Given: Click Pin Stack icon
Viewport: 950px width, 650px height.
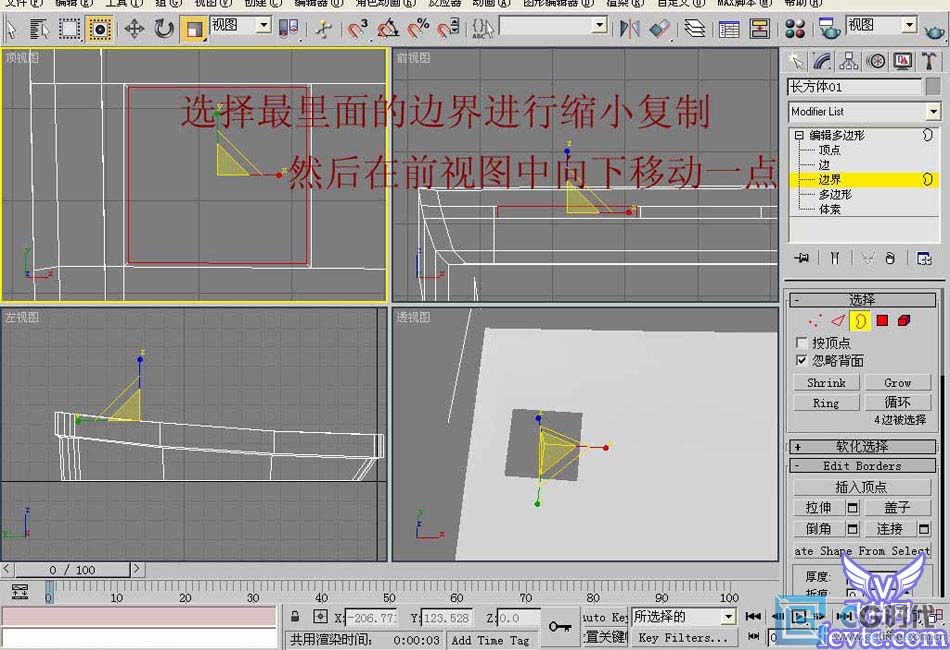Looking at the screenshot, I should pyautogui.click(x=802, y=259).
